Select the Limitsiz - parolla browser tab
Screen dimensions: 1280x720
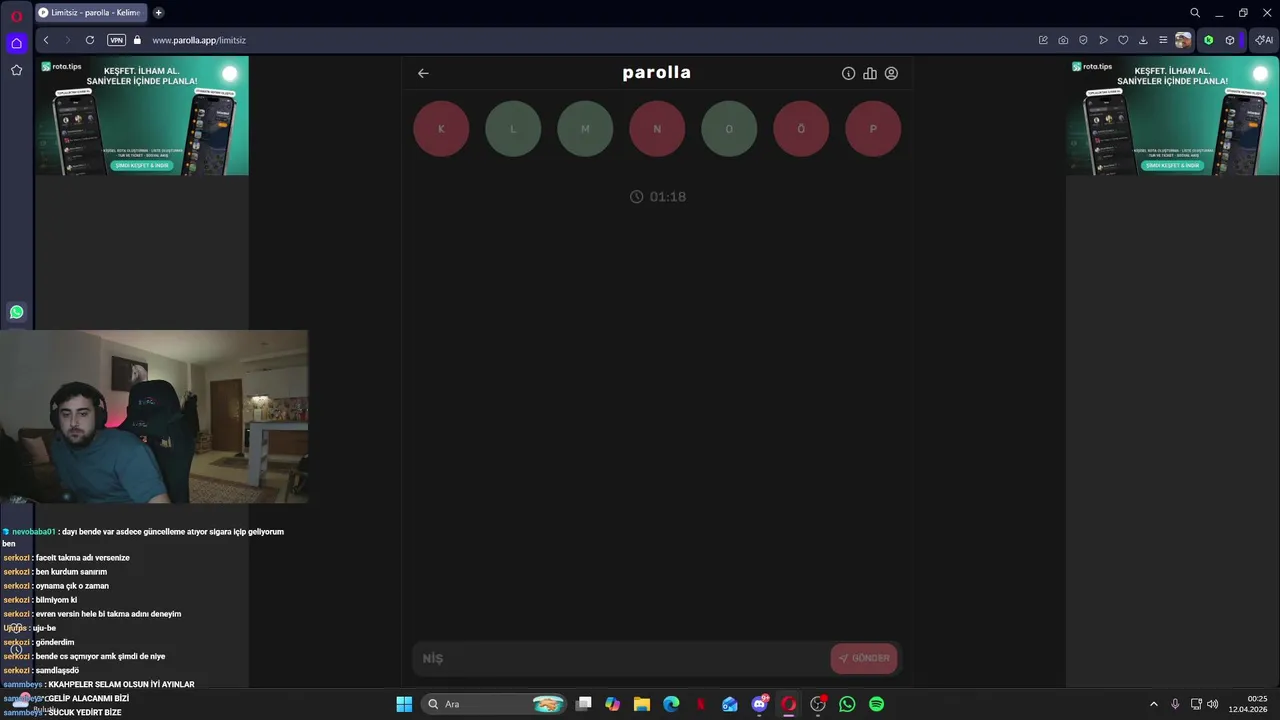click(90, 13)
